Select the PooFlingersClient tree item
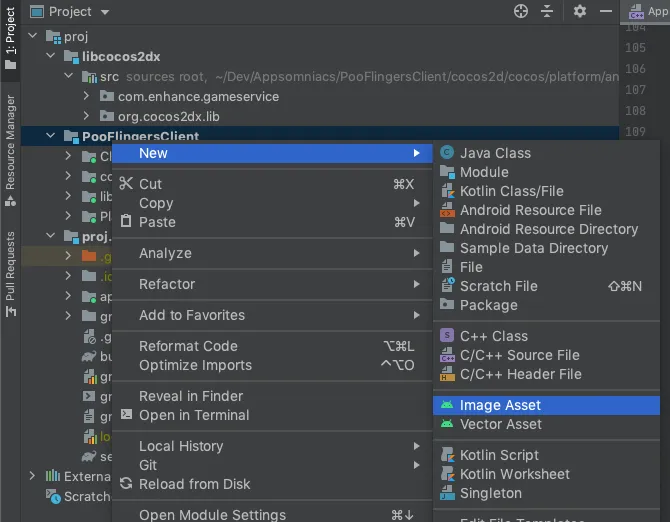The image size is (670, 522). point(140,136)
